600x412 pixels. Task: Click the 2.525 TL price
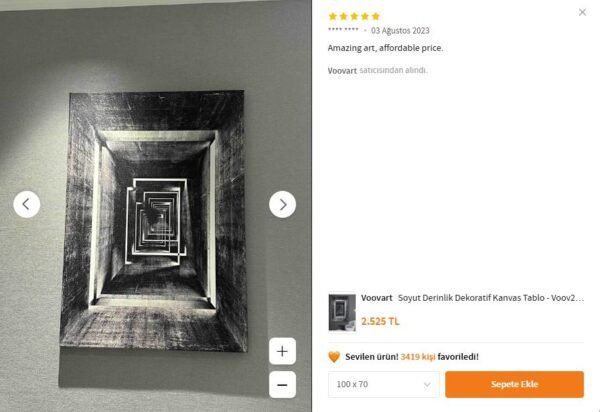[x=380, y=321]
